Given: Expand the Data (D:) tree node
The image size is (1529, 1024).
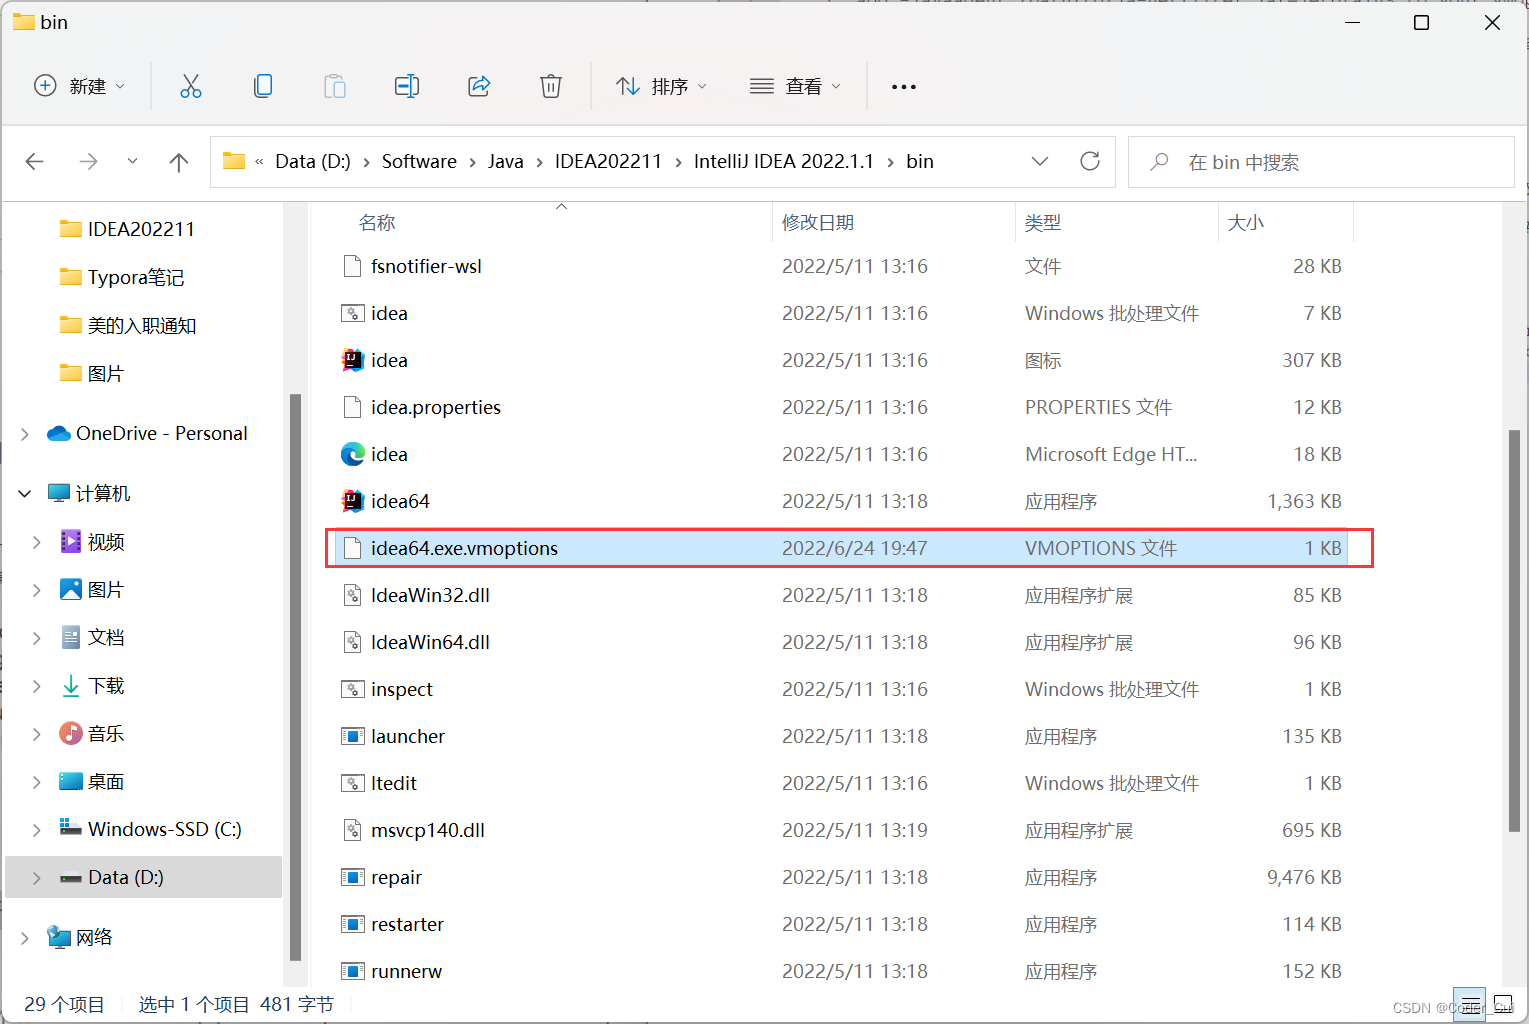Looking at the screenshot, I should click(37, 877).
